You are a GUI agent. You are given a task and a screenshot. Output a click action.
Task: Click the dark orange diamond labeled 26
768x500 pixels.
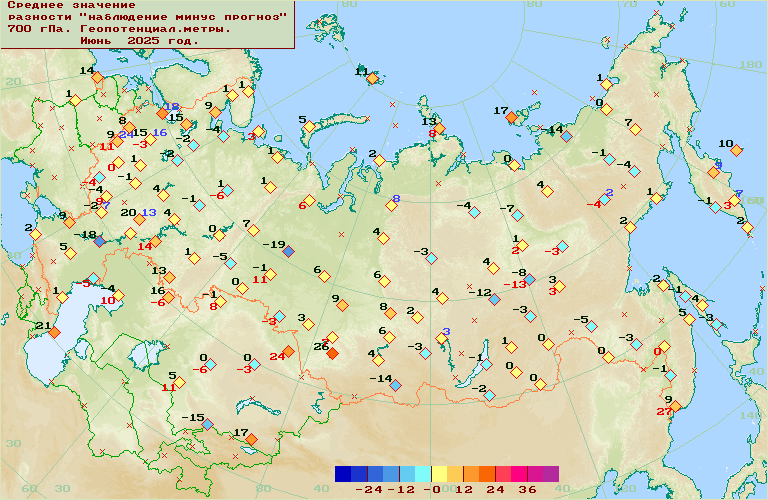click(332, 353)
